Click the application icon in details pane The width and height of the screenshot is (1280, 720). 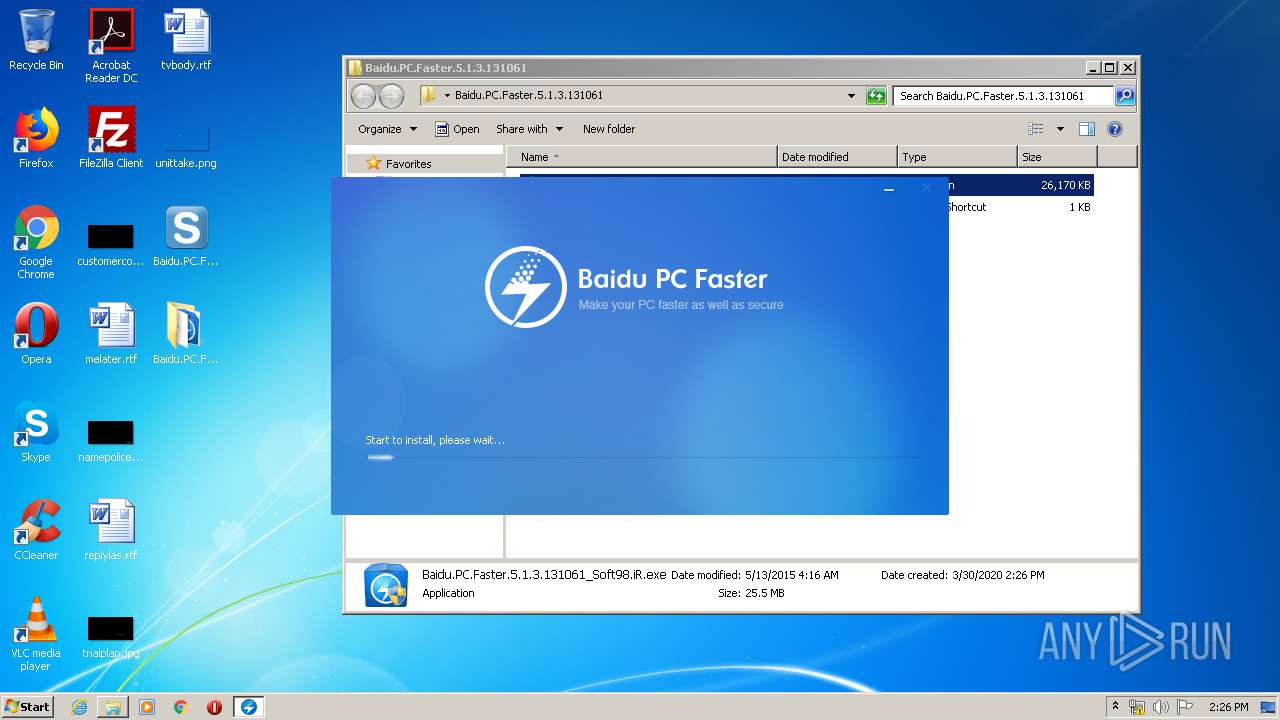[x=386, y=584]
